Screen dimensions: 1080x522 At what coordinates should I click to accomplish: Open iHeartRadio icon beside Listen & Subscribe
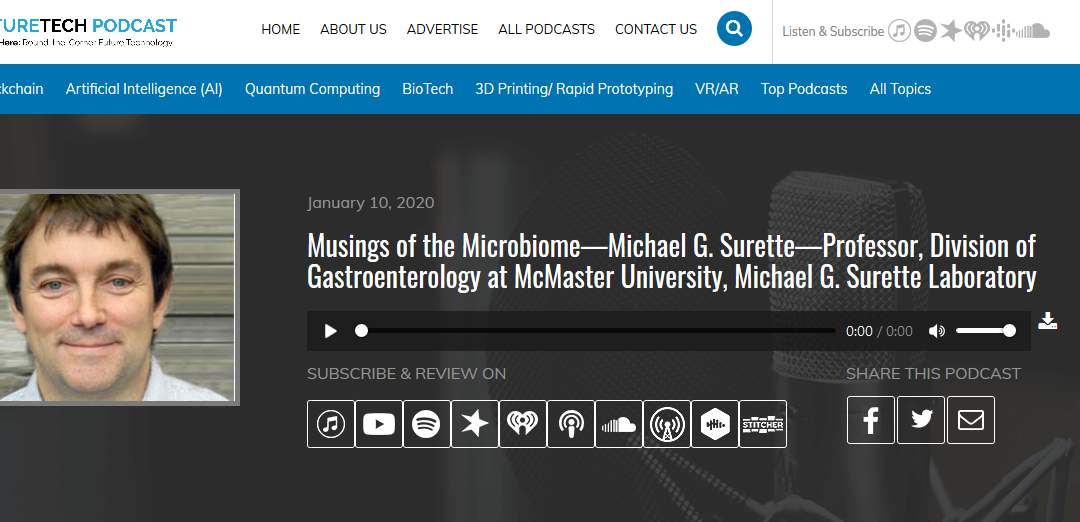[977, 30]
